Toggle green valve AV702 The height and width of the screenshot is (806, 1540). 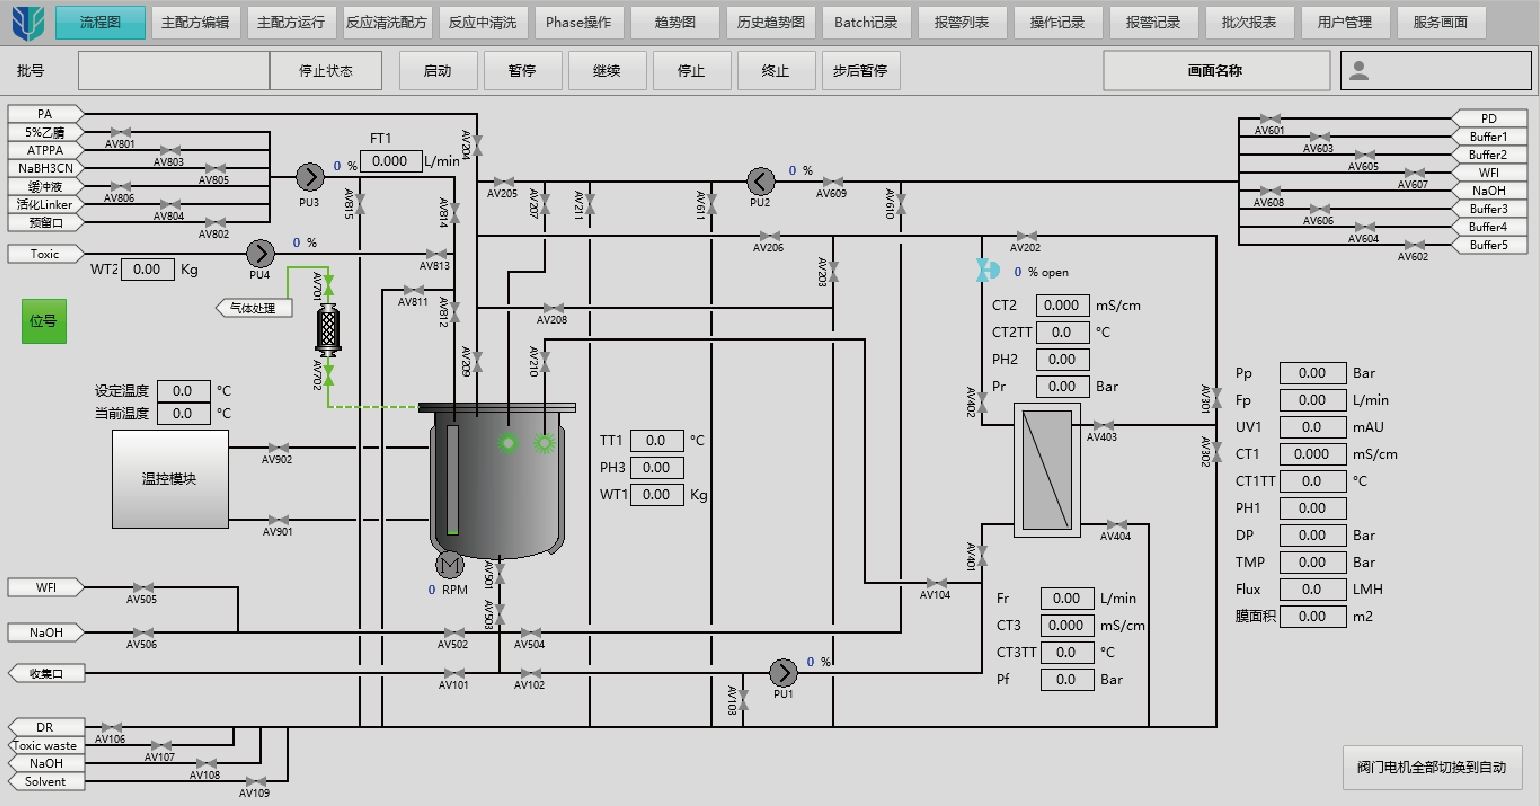328,374
